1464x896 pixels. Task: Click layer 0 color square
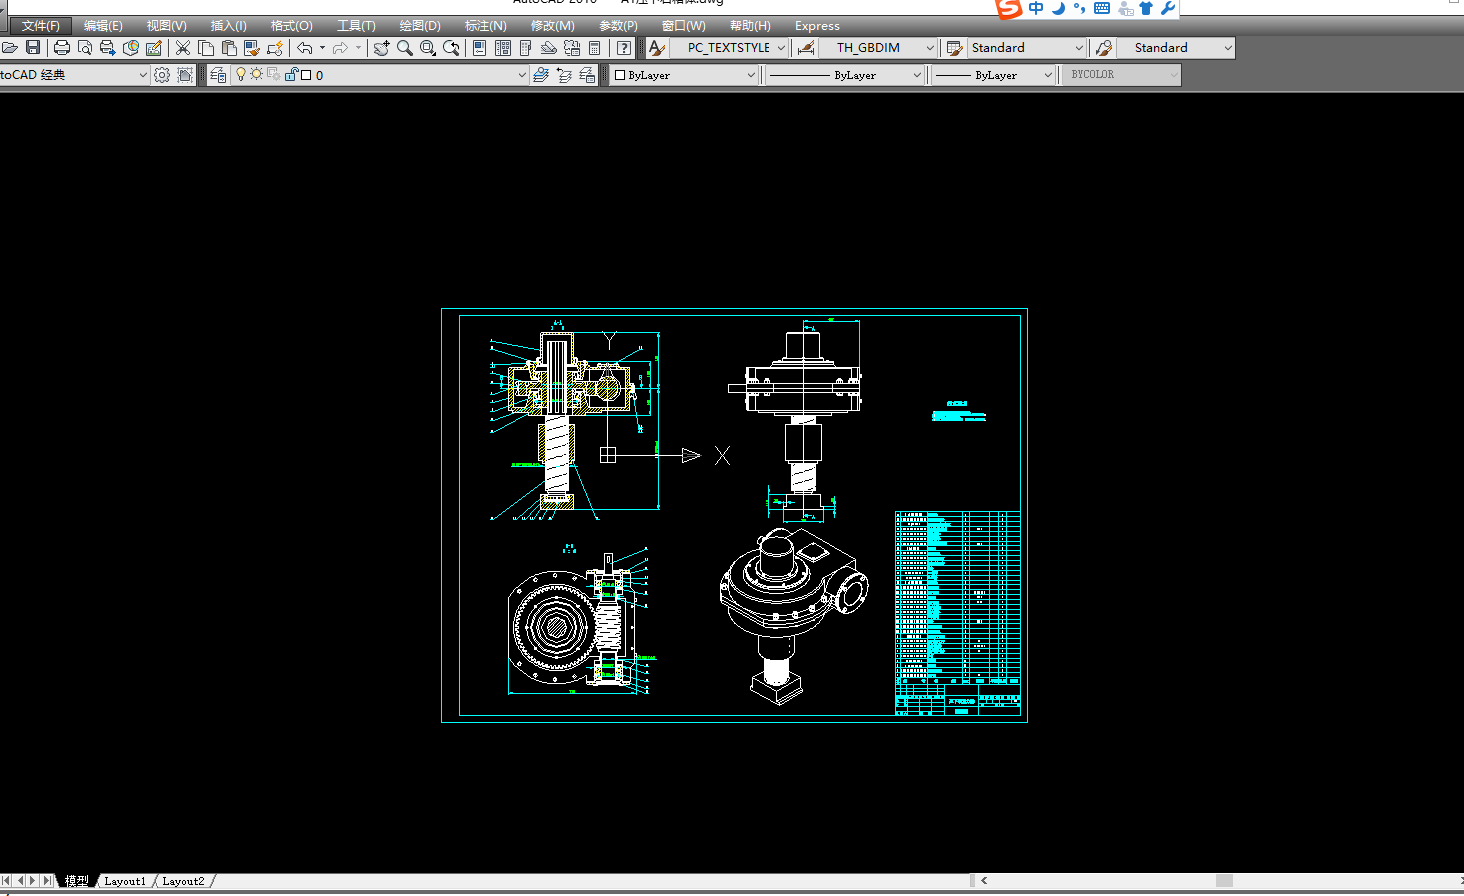306,75
